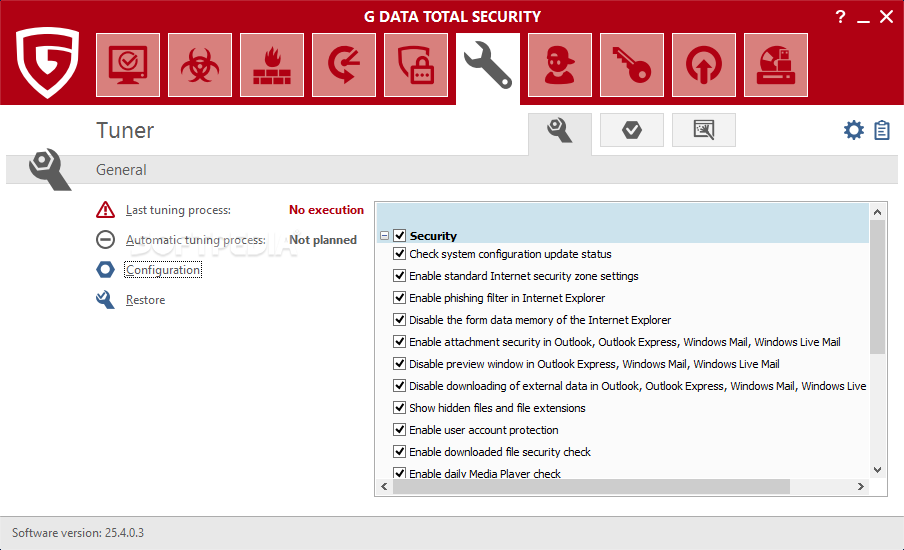Click the Automatic tuning process minus icon
This screenshot has height=550, width=904.
coord(106,239)
